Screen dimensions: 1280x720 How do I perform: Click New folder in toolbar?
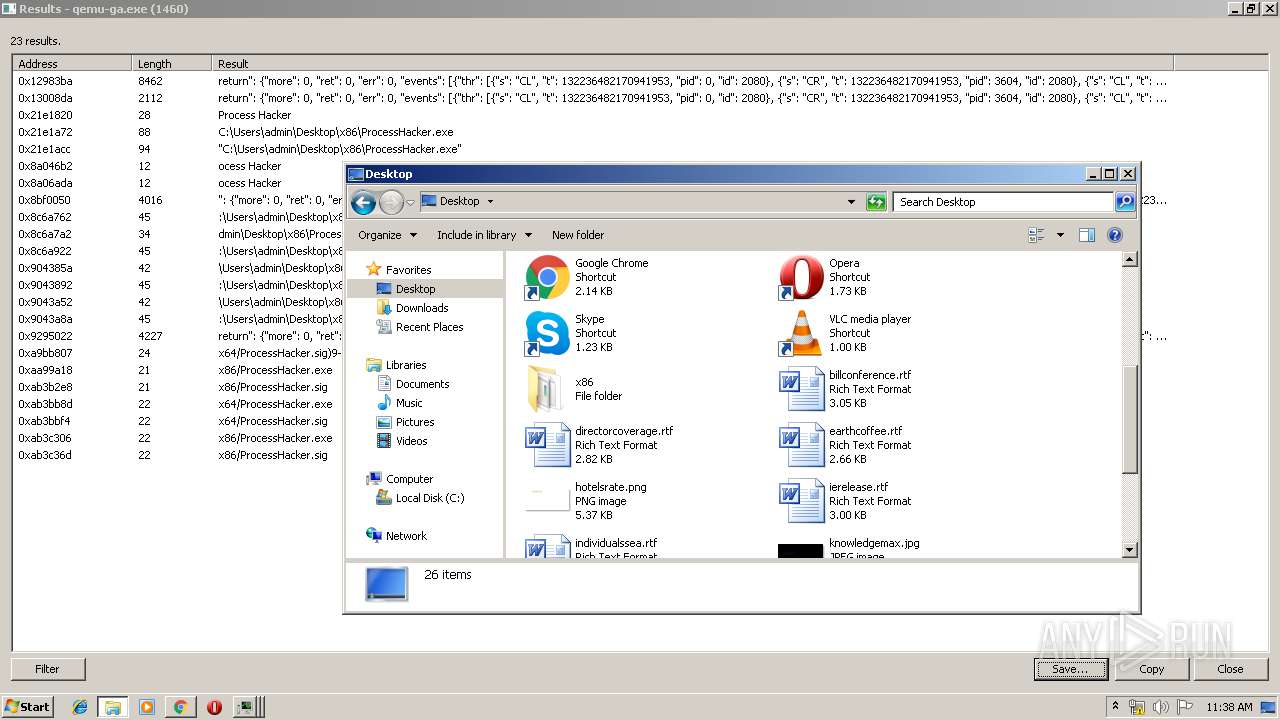[578, 235]
